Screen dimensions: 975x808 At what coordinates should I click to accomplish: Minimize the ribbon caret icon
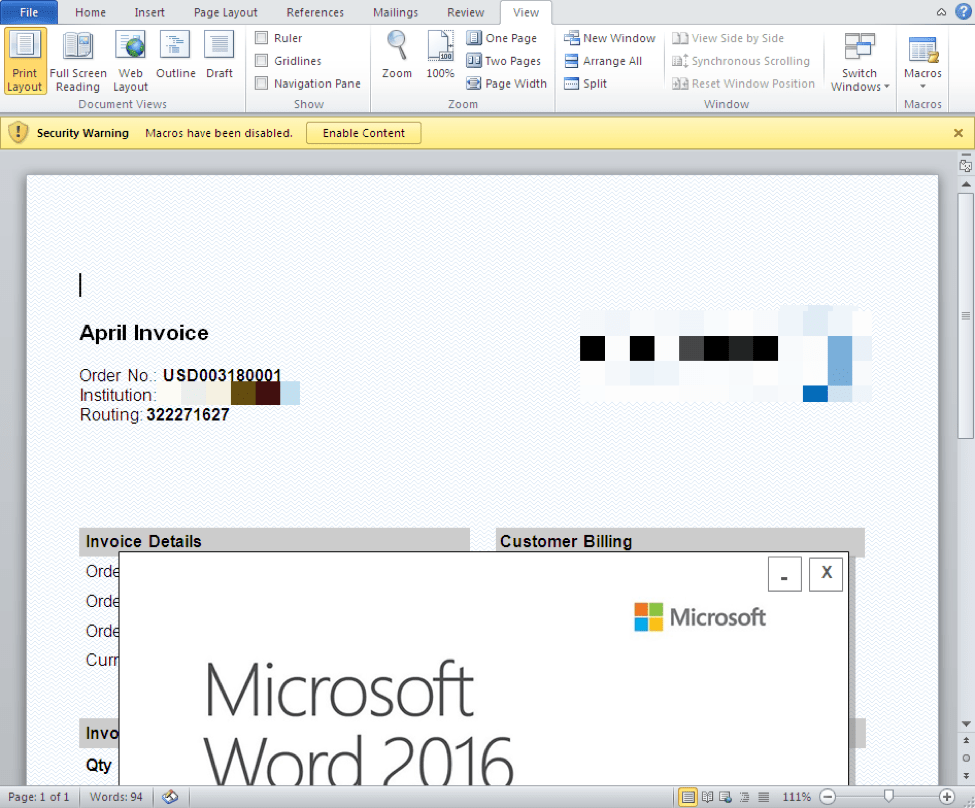point(941,12)
